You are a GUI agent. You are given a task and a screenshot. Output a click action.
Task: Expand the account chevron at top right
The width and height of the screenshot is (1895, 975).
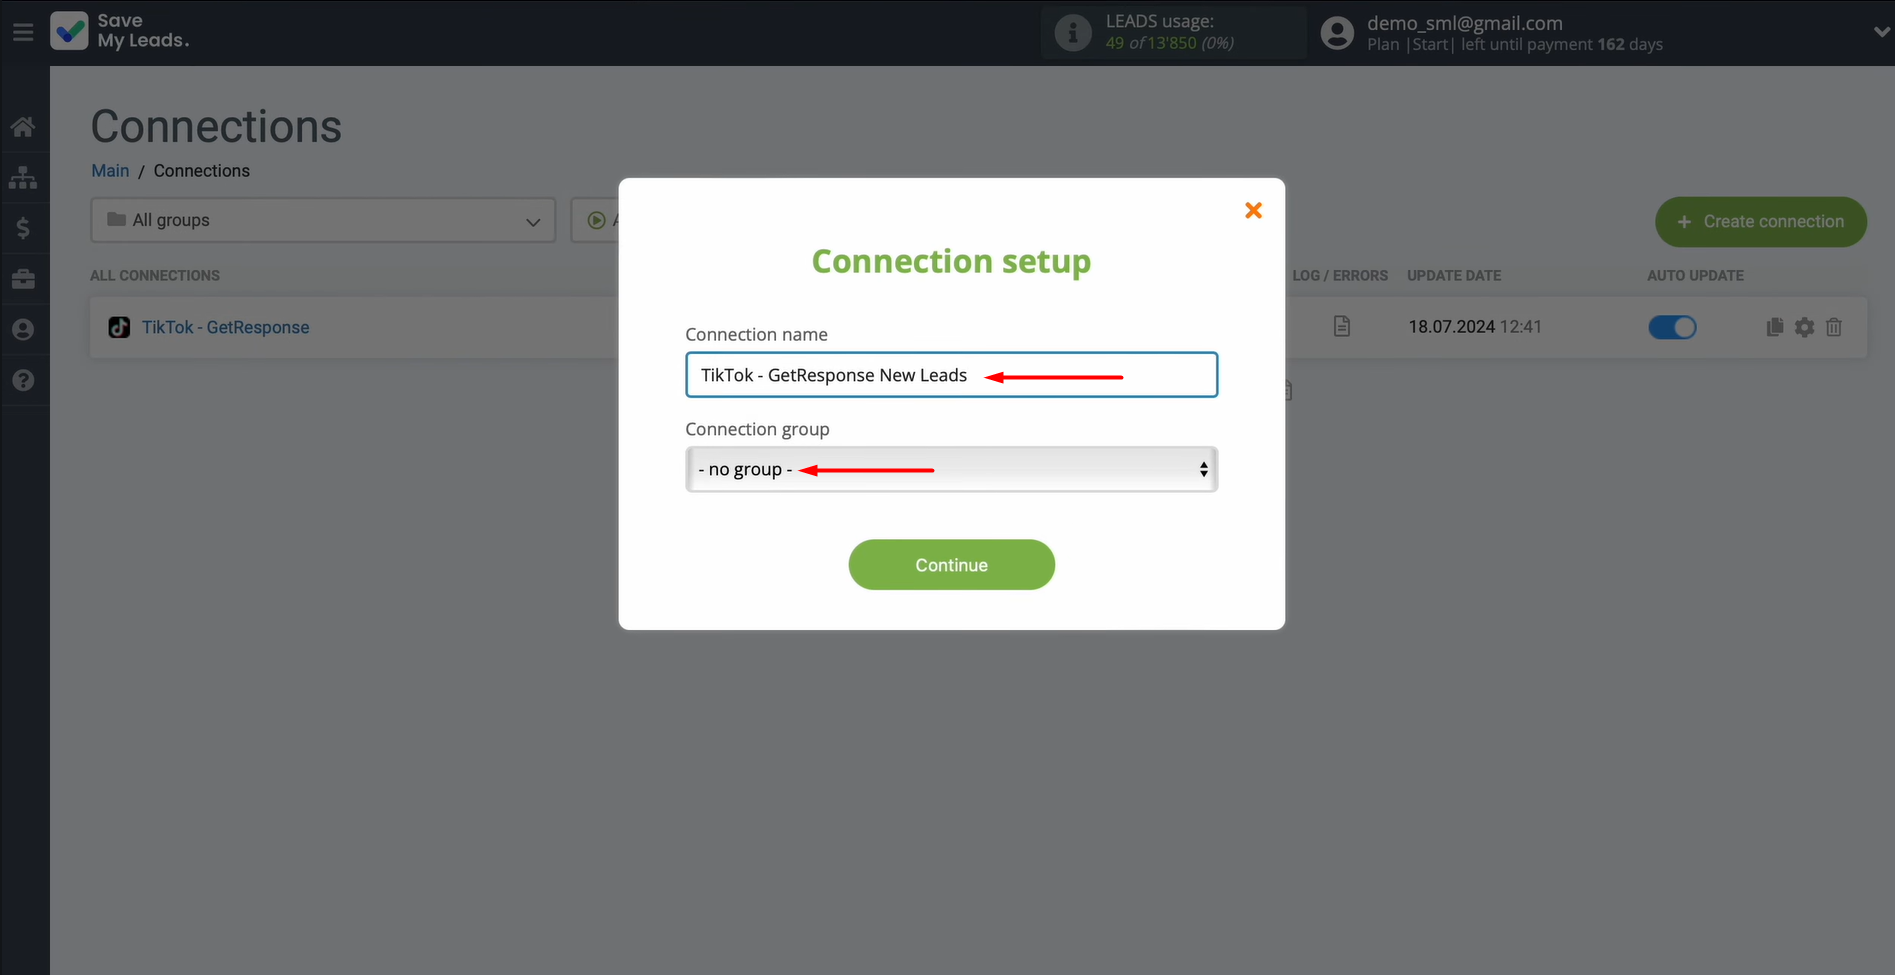1880,31
